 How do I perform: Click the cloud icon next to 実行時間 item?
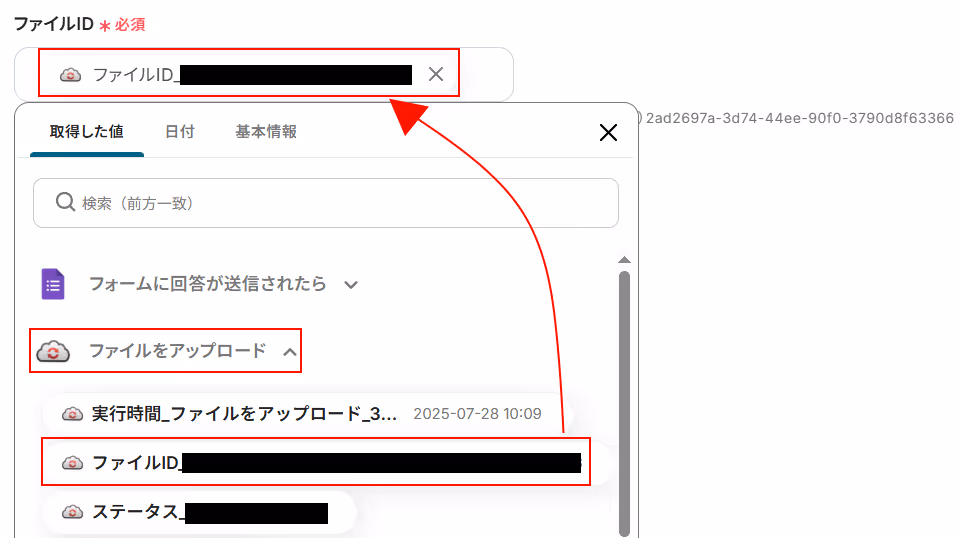[x=72, y=414]
